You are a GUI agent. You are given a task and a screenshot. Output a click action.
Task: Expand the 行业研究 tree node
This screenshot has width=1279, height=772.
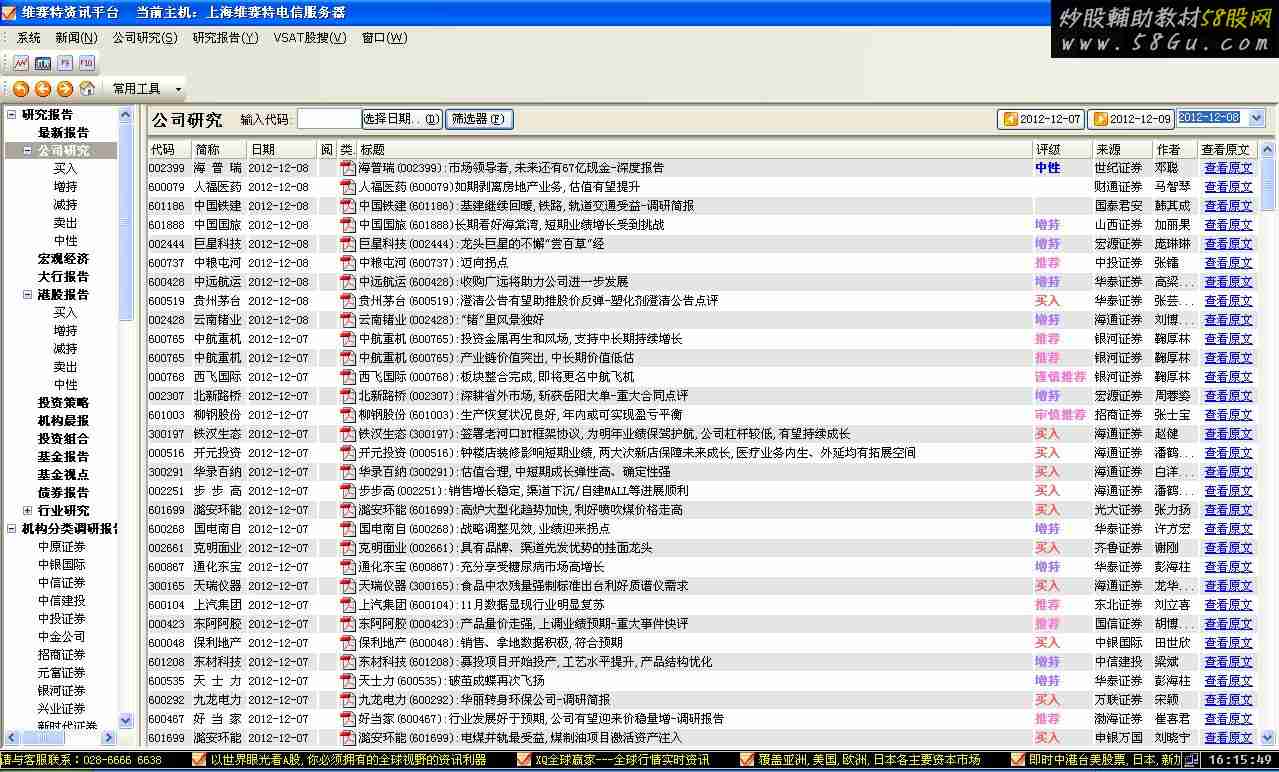tap(27, 511)
